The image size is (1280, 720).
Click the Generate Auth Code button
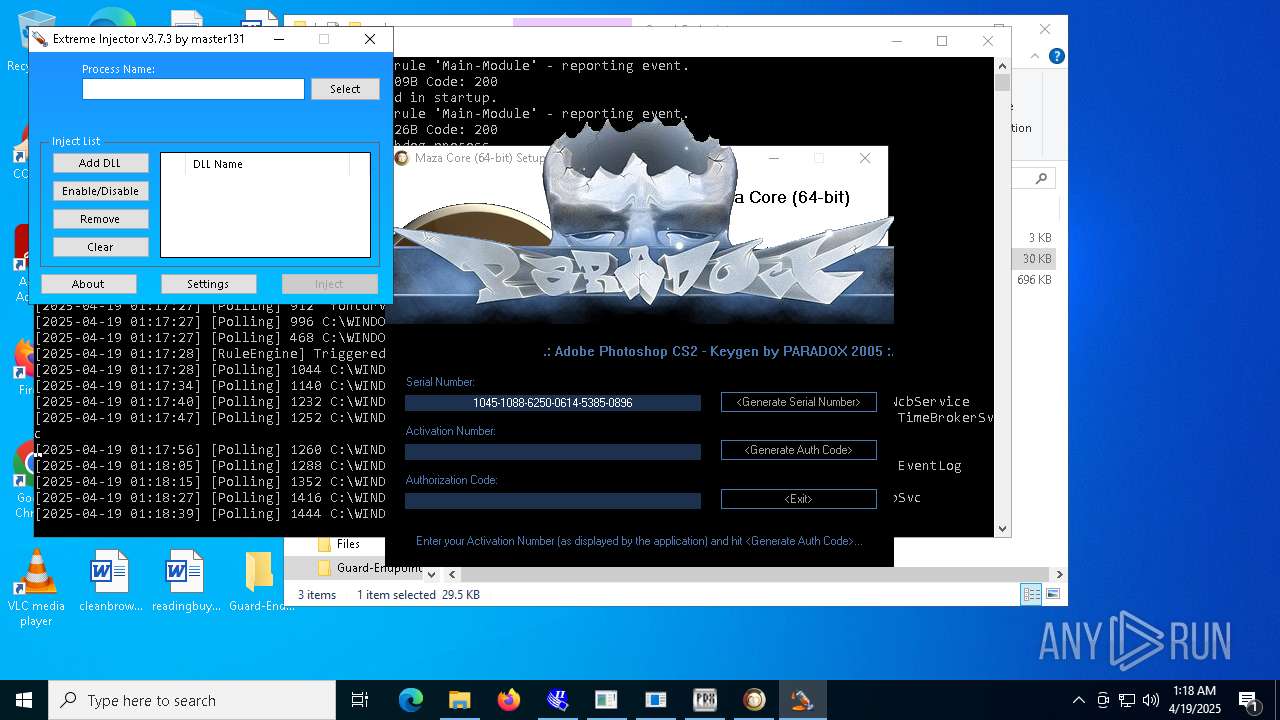[x=798, y=450]
